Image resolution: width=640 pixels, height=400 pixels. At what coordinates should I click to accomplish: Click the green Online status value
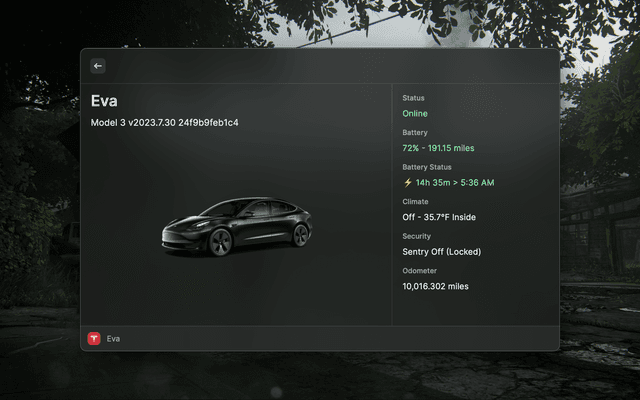[415, 114]
